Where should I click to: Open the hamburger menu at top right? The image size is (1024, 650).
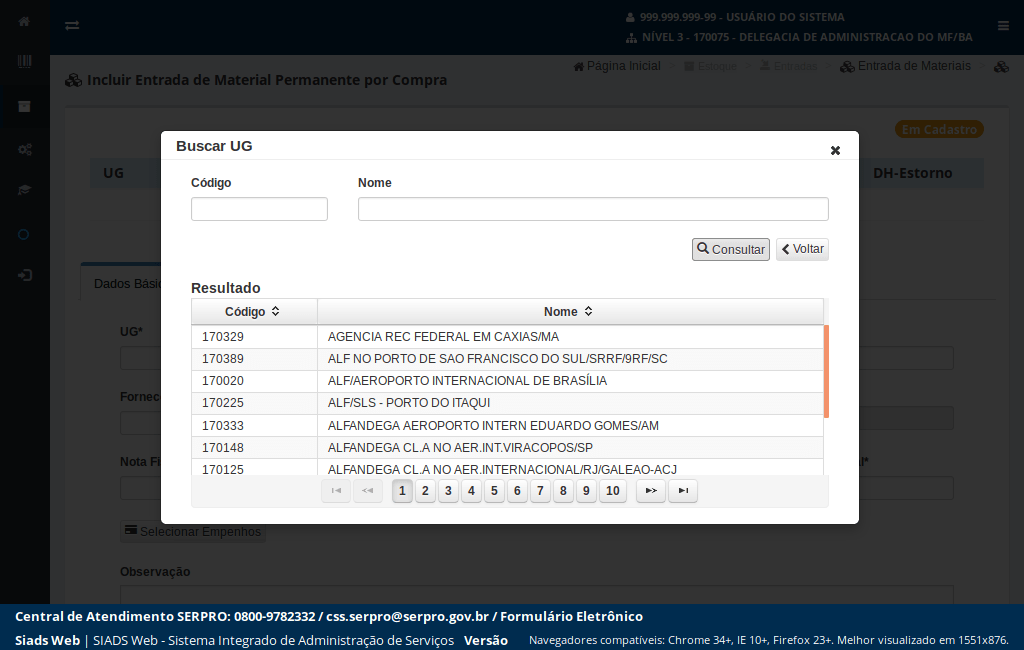(x=1003, y=26)
